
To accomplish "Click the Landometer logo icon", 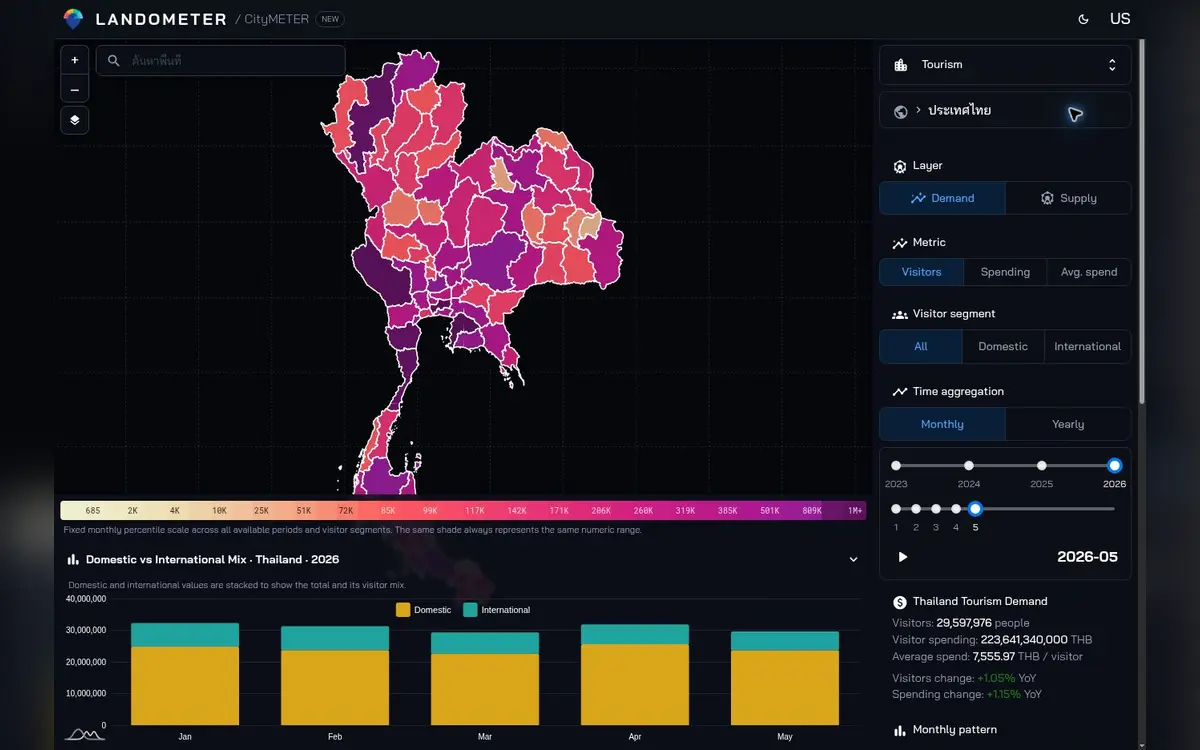I will point(73,19).
